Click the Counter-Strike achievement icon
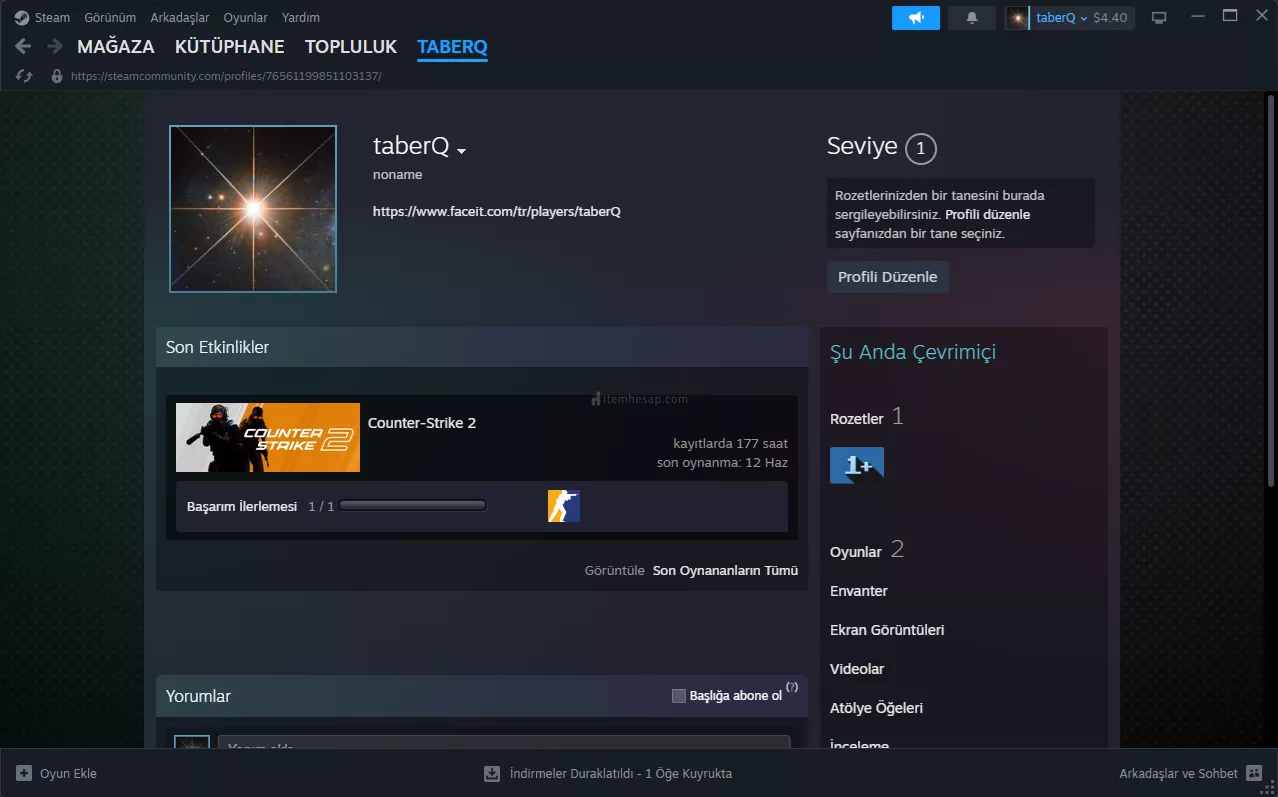This screenshot has width=1278, height=797. [563, 506]
